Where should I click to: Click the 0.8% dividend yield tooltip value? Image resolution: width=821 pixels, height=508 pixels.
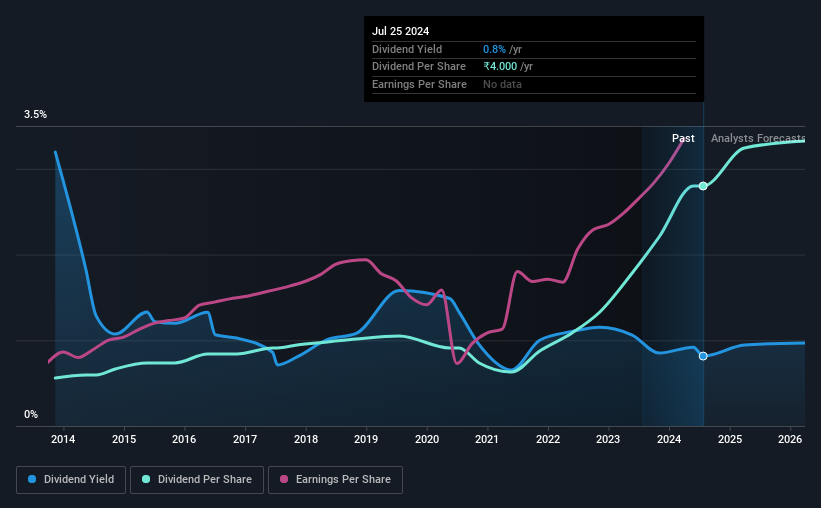pyautogui.click(x=494, y=49)
